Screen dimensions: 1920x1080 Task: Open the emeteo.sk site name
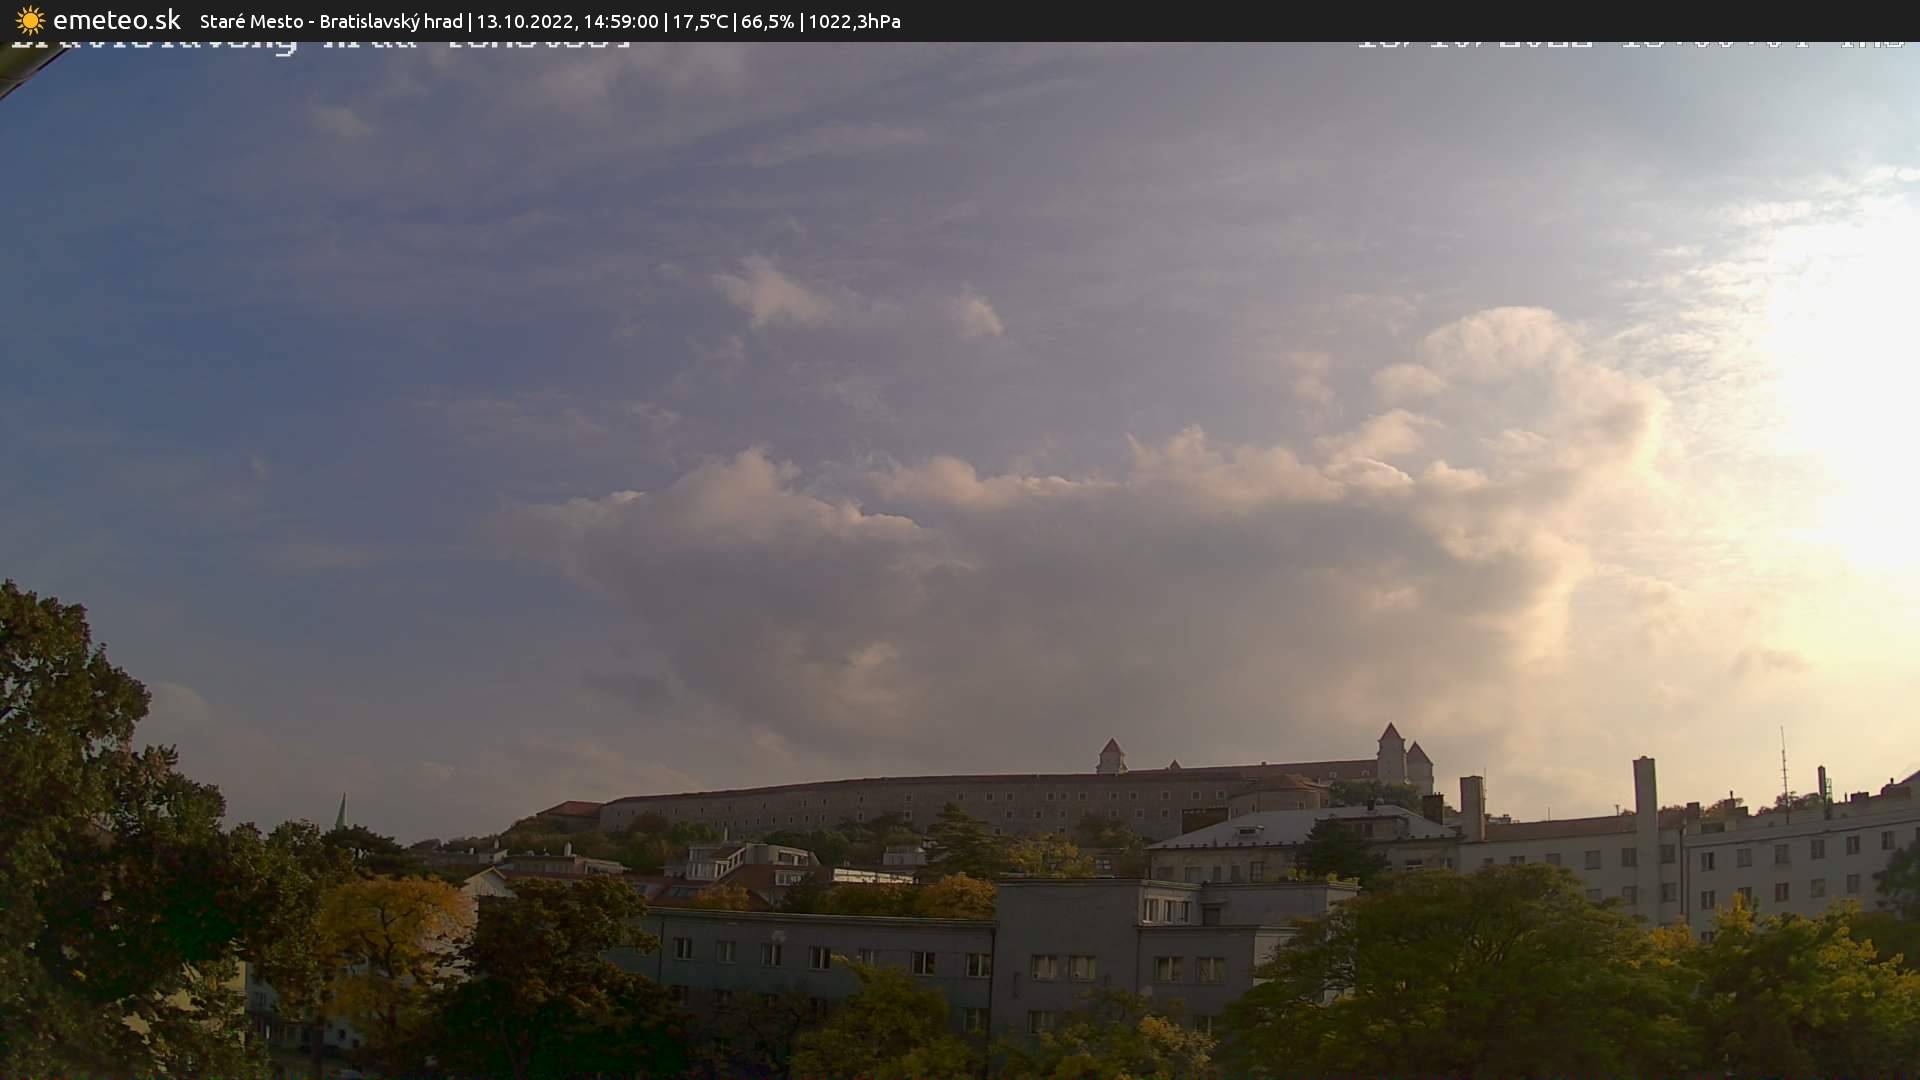pyautogui.click(x=116, y=20)
